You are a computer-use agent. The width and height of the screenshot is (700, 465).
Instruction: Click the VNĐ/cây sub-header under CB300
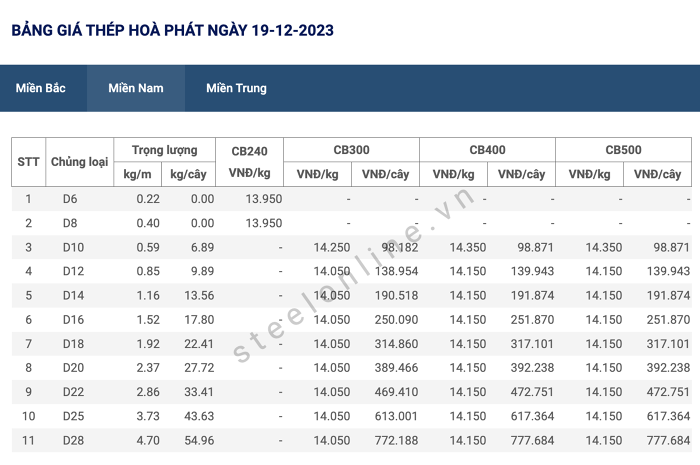[385, 174]
